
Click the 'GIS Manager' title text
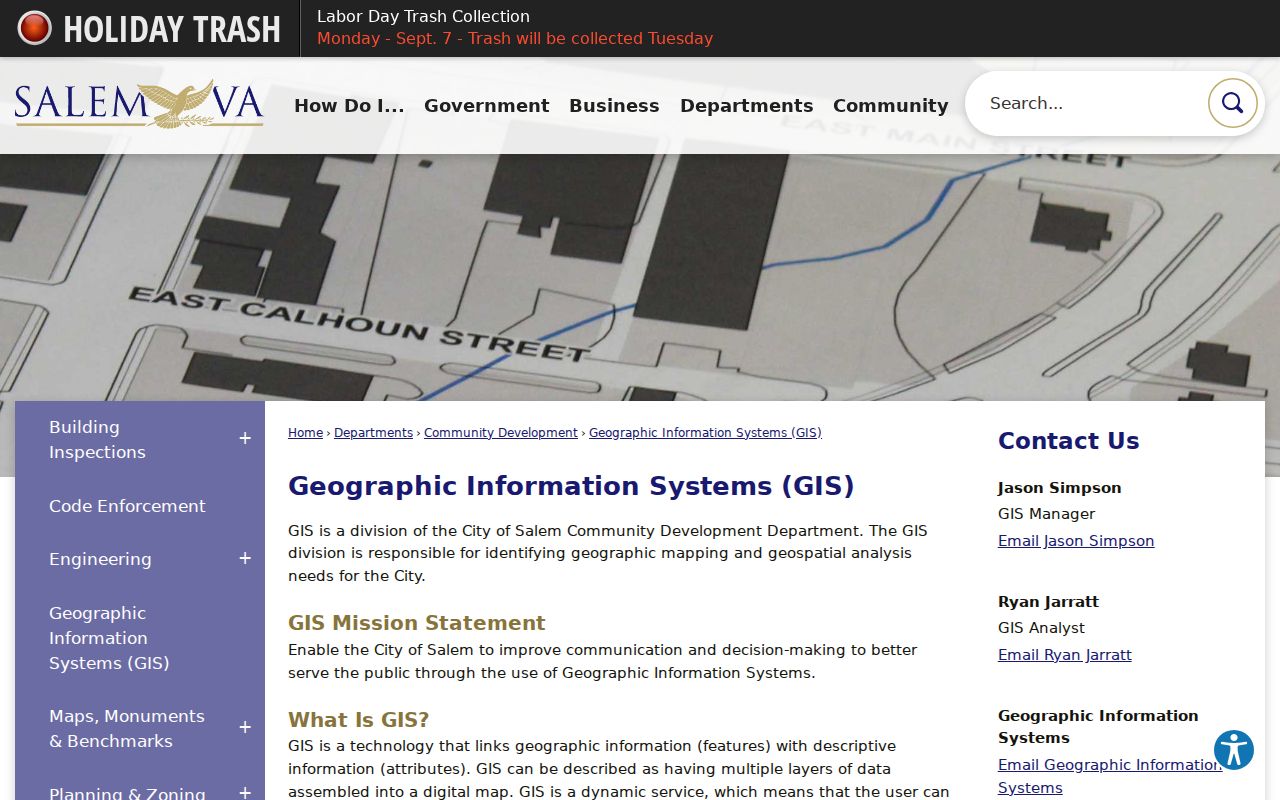(x=1046, y=514)
